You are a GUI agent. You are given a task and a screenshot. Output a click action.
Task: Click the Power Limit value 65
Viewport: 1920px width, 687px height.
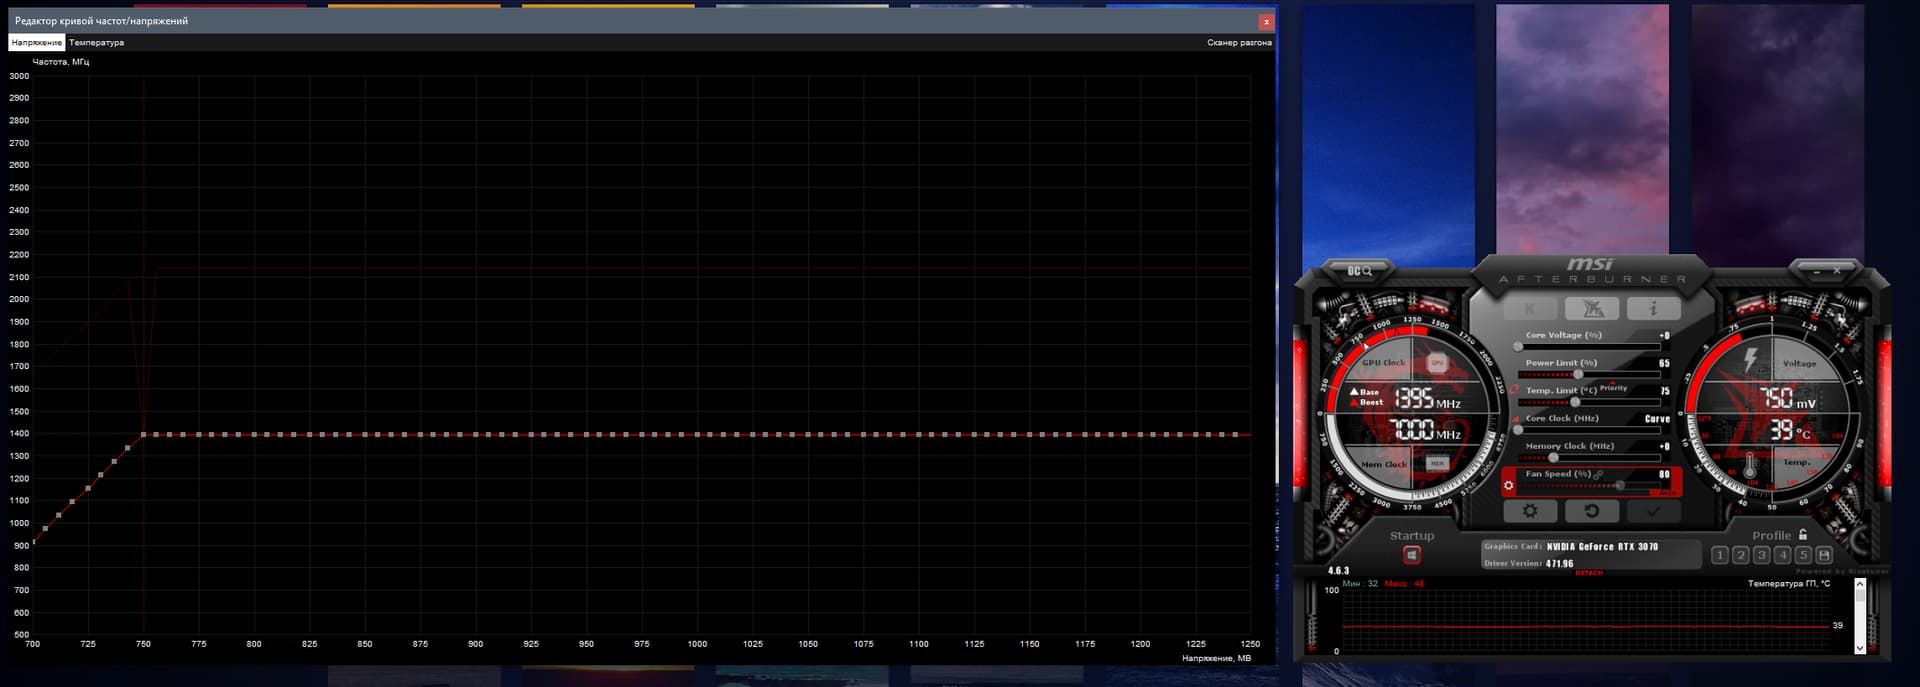point(1664,363)
